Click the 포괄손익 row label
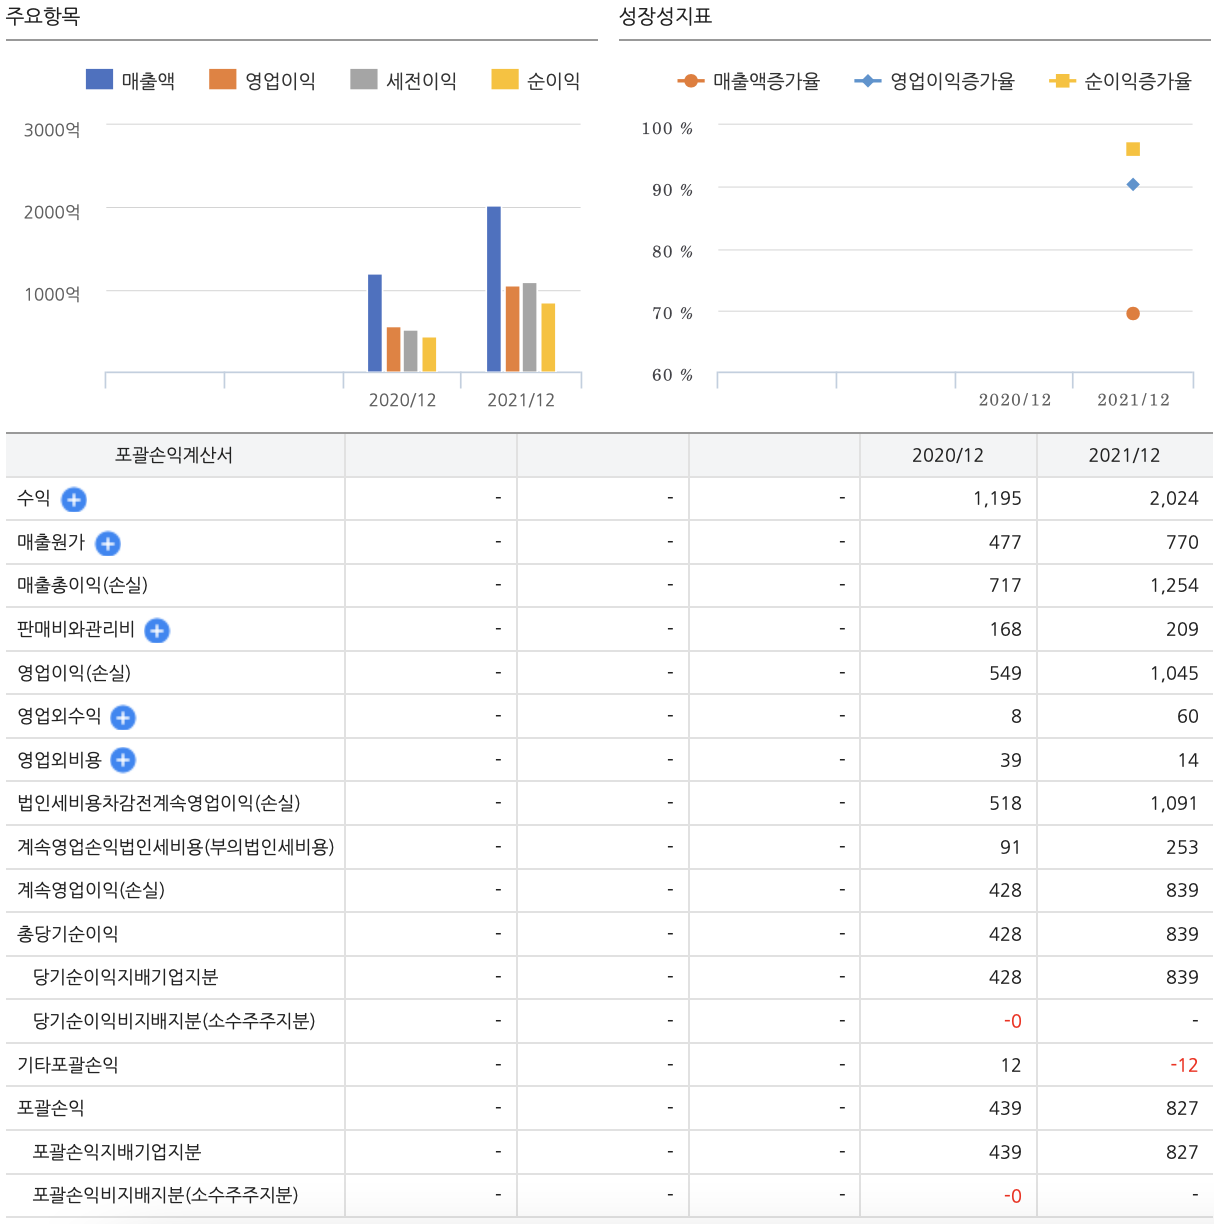This screenshot has width=1214, height=1224. pos(51,1108)
